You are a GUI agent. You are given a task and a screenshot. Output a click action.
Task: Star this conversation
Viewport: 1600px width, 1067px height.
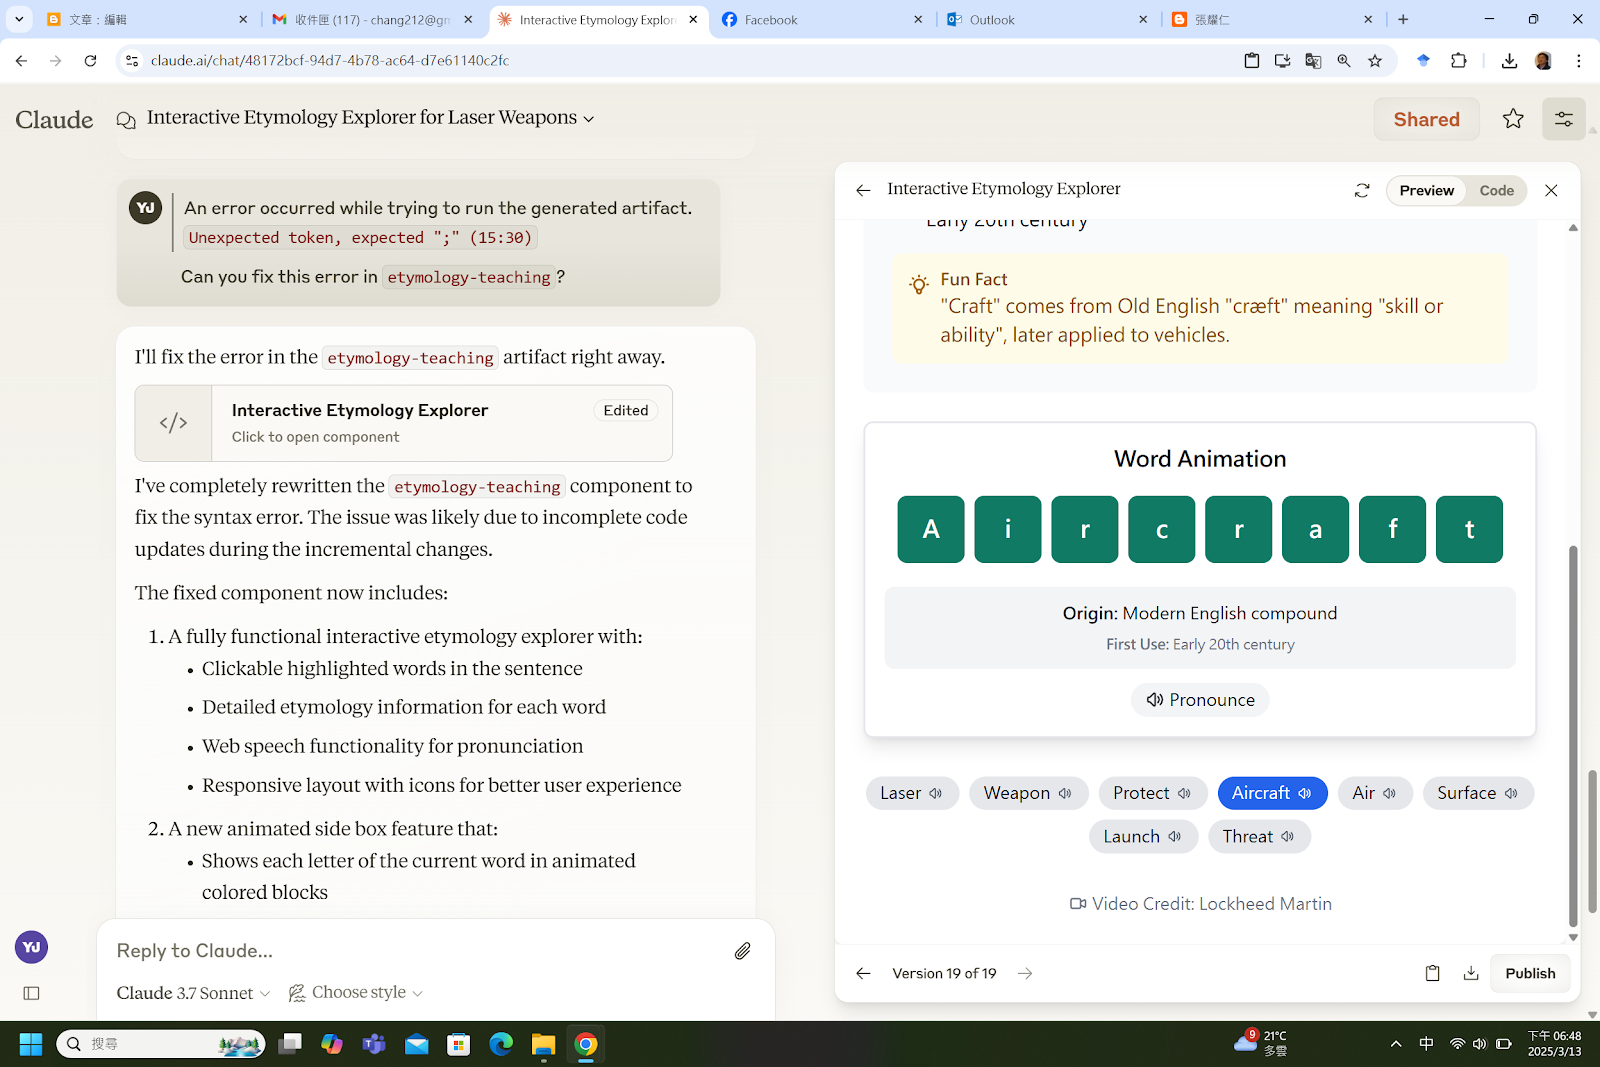tap(1513, 119)
